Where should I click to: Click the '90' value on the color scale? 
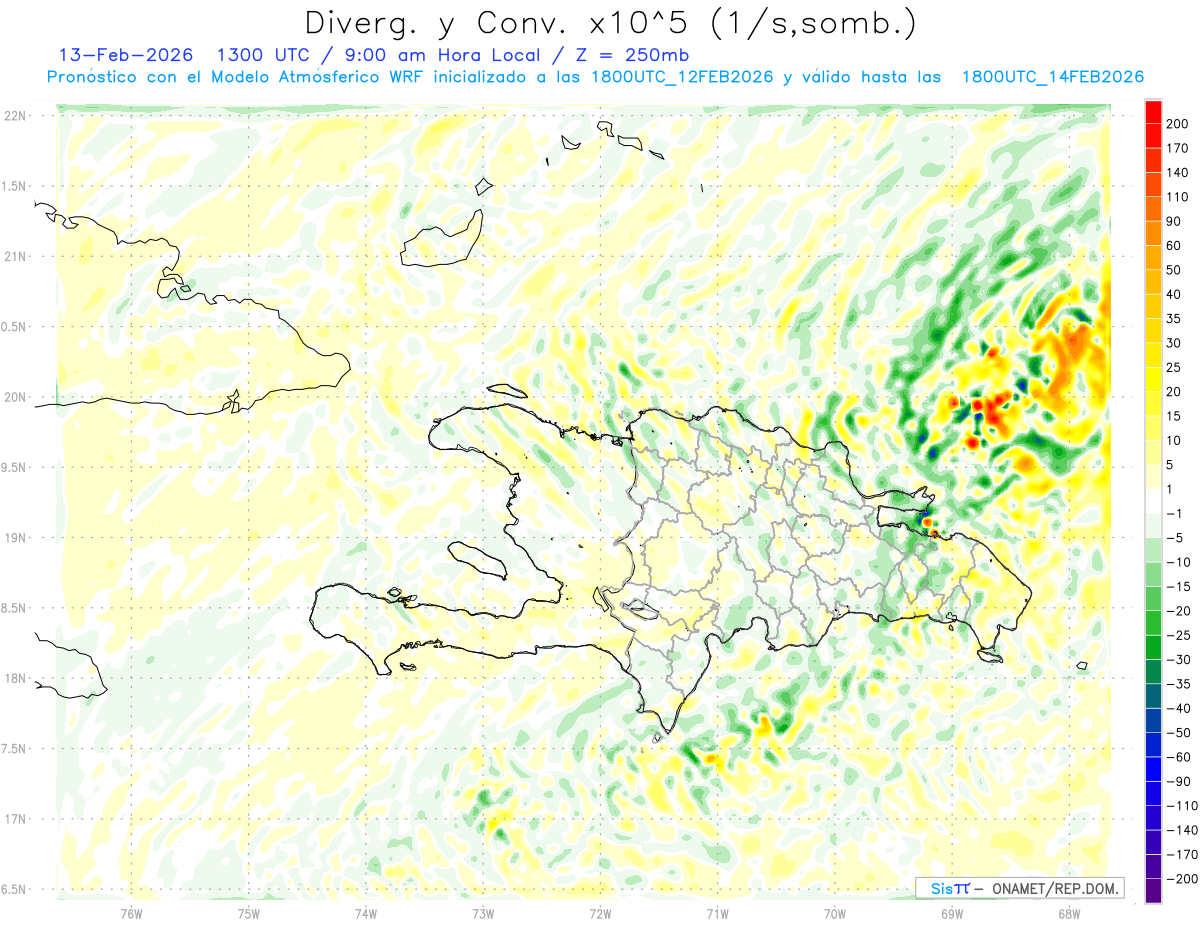tap(1174, 221)
